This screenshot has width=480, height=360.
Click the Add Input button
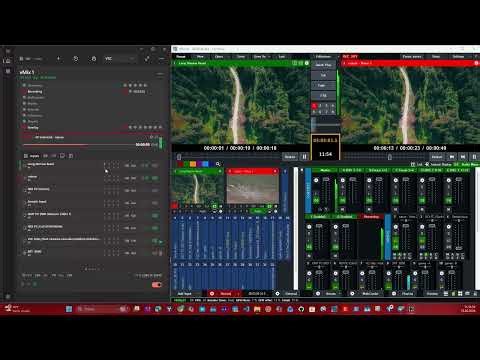tap(184, 294)
